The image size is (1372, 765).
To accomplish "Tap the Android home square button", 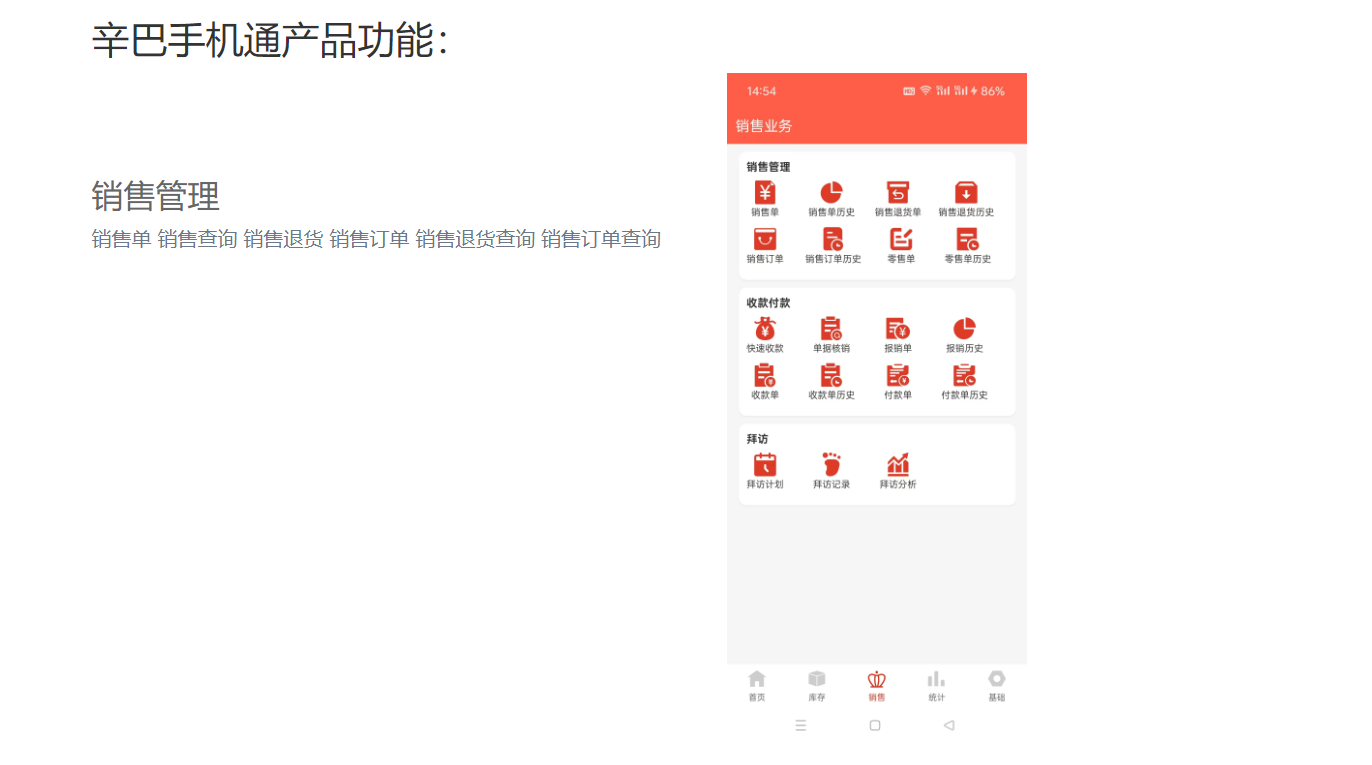I will [x=875, y=726].
